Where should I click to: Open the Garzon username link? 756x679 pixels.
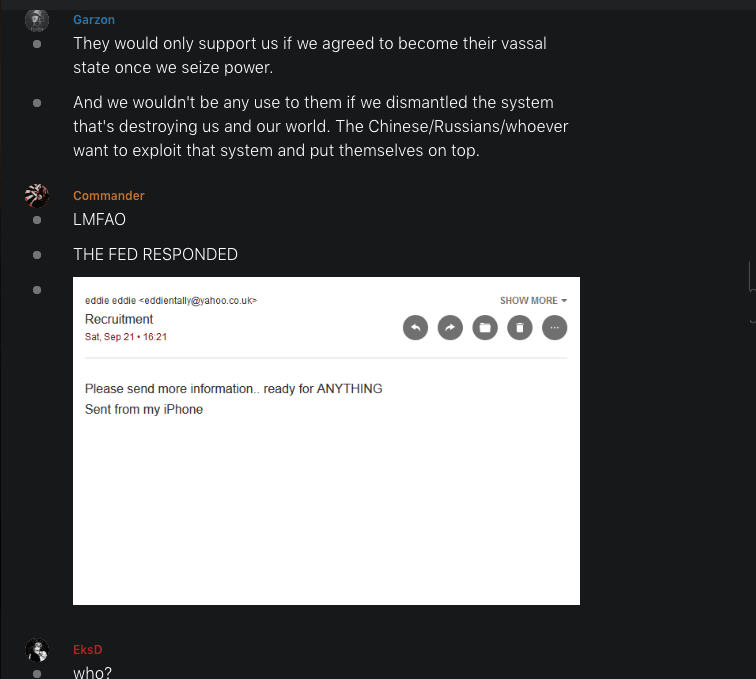click(x=94, y=20)
